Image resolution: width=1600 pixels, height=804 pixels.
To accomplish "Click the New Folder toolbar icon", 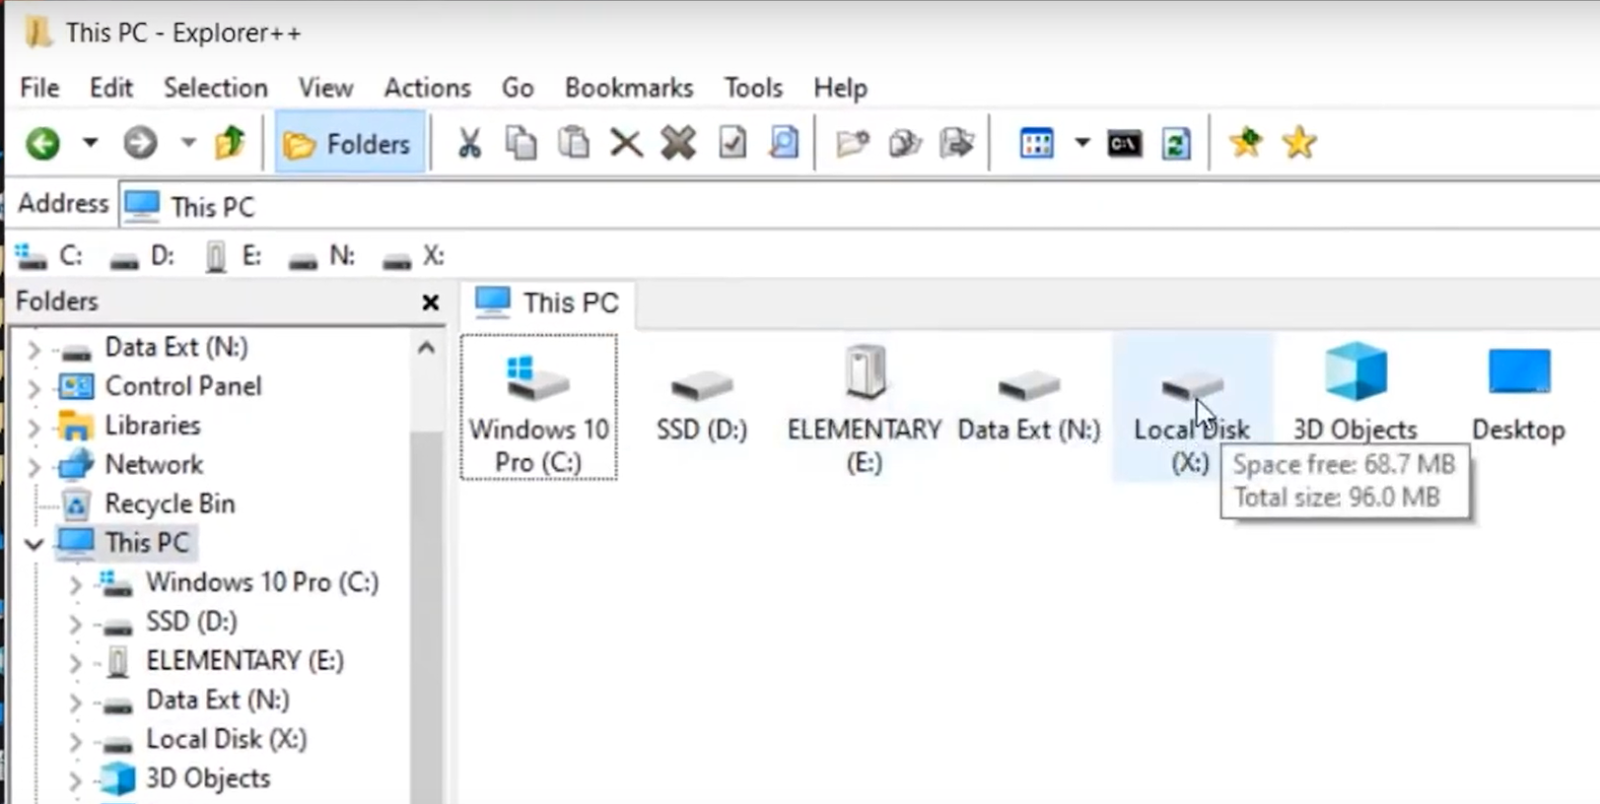I will (x=852, y=144).
